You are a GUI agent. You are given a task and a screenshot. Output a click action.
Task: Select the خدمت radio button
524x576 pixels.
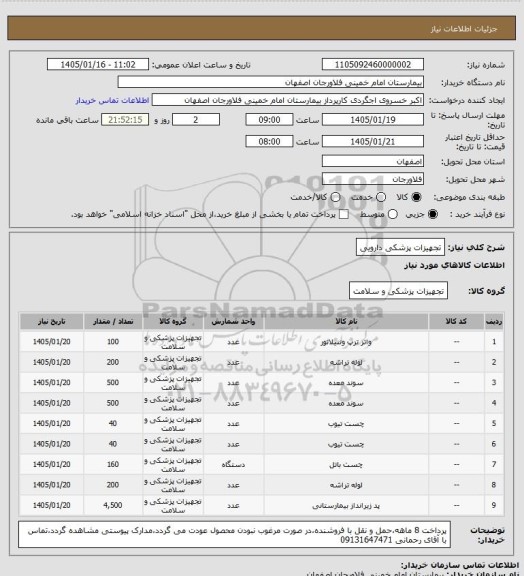(381, 197)
